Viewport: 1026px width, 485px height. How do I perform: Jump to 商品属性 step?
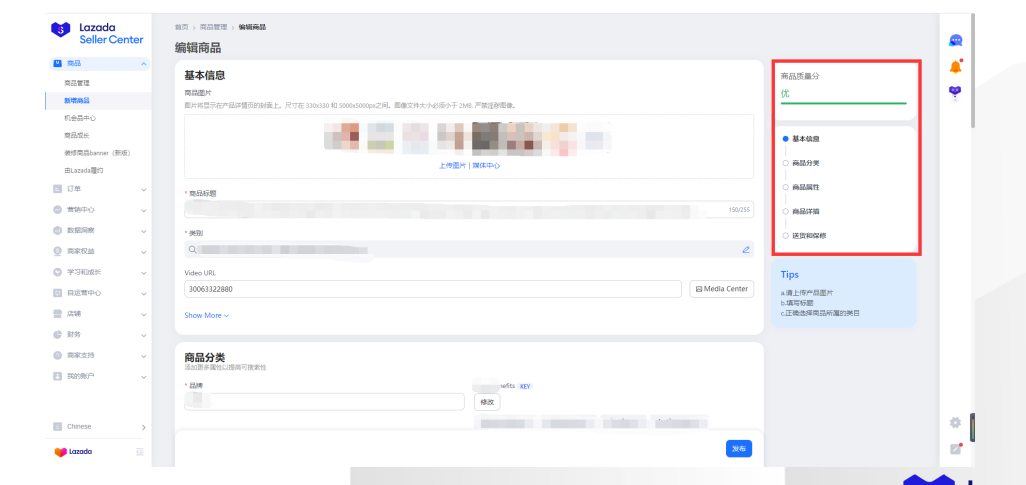pyautogui.click(x=805, y=187)
